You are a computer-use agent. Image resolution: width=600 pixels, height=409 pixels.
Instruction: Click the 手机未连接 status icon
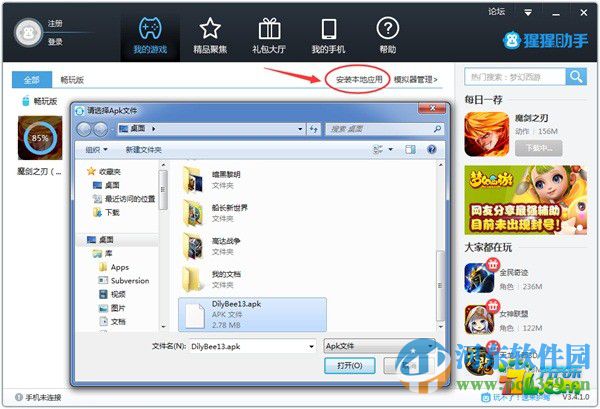click(x=18, y=398)
